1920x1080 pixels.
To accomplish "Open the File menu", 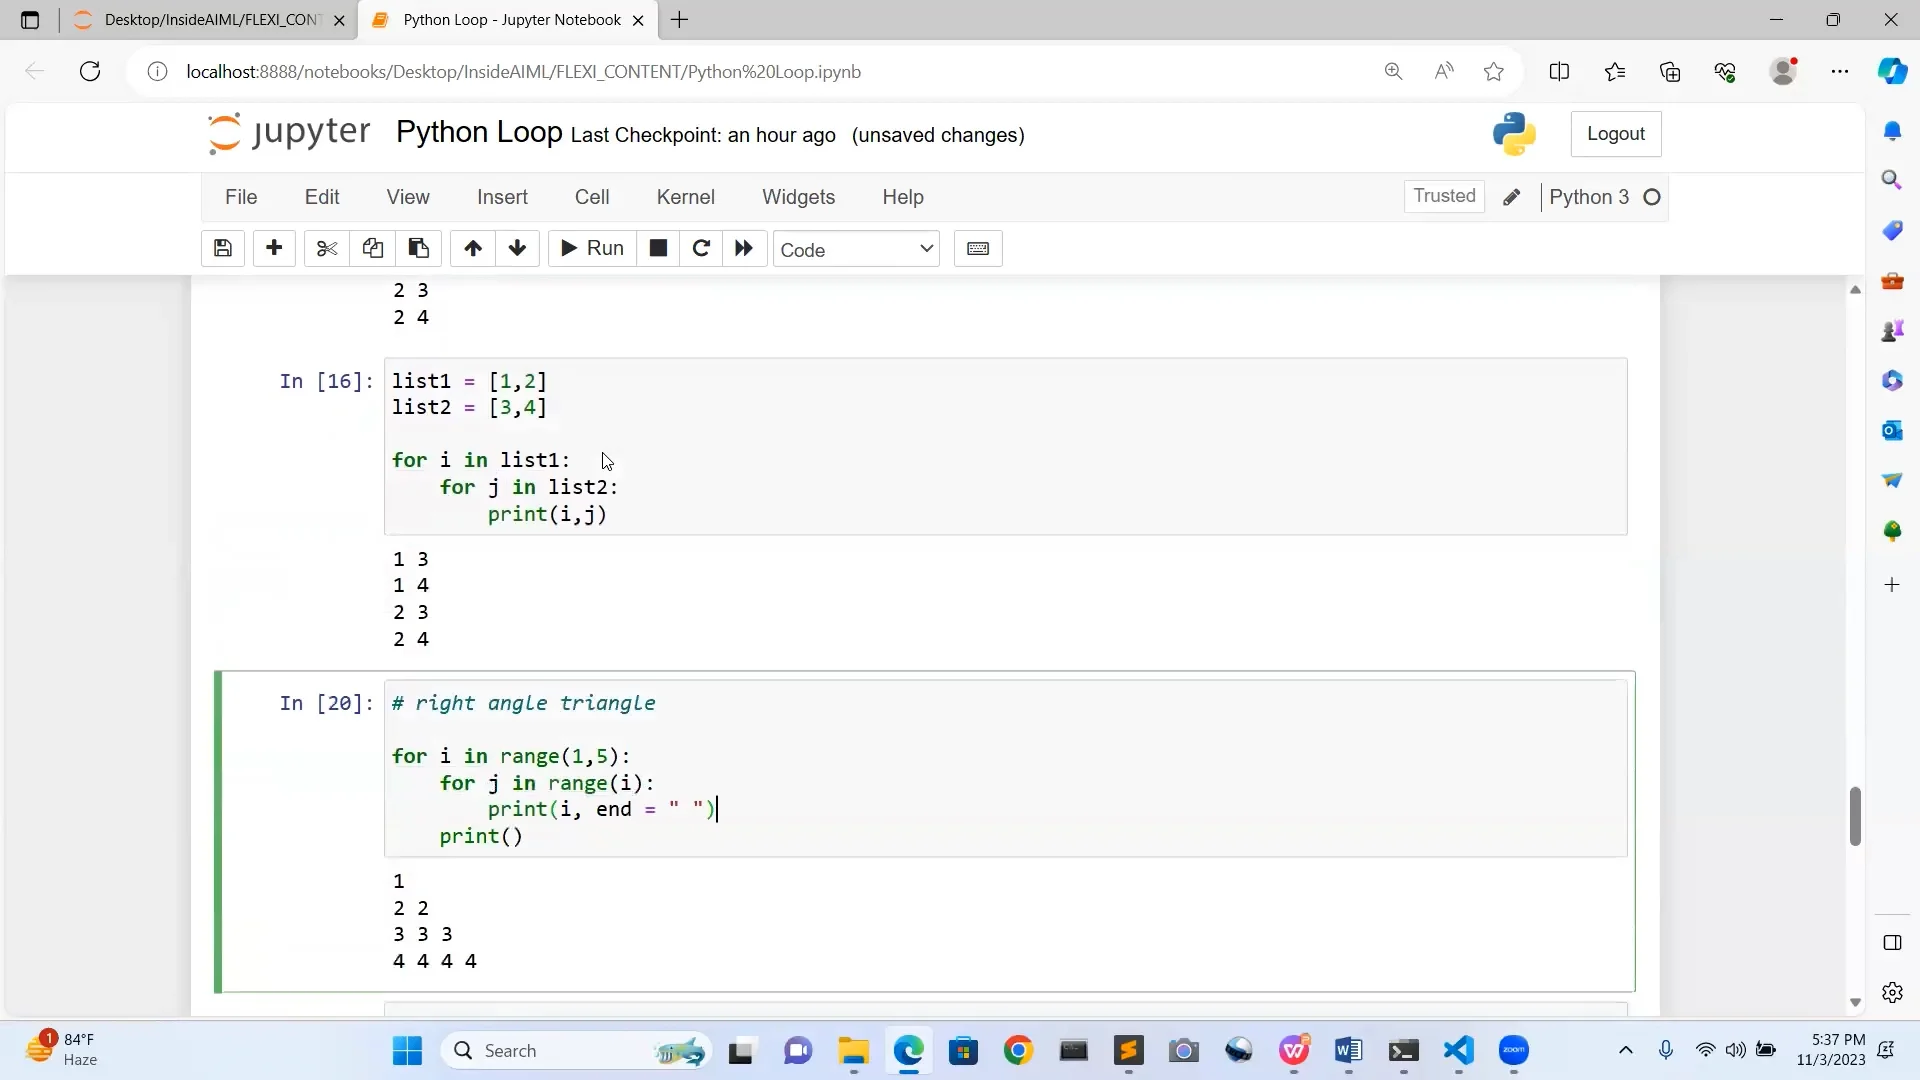I will pyautogui.click(x=241, y=197).
